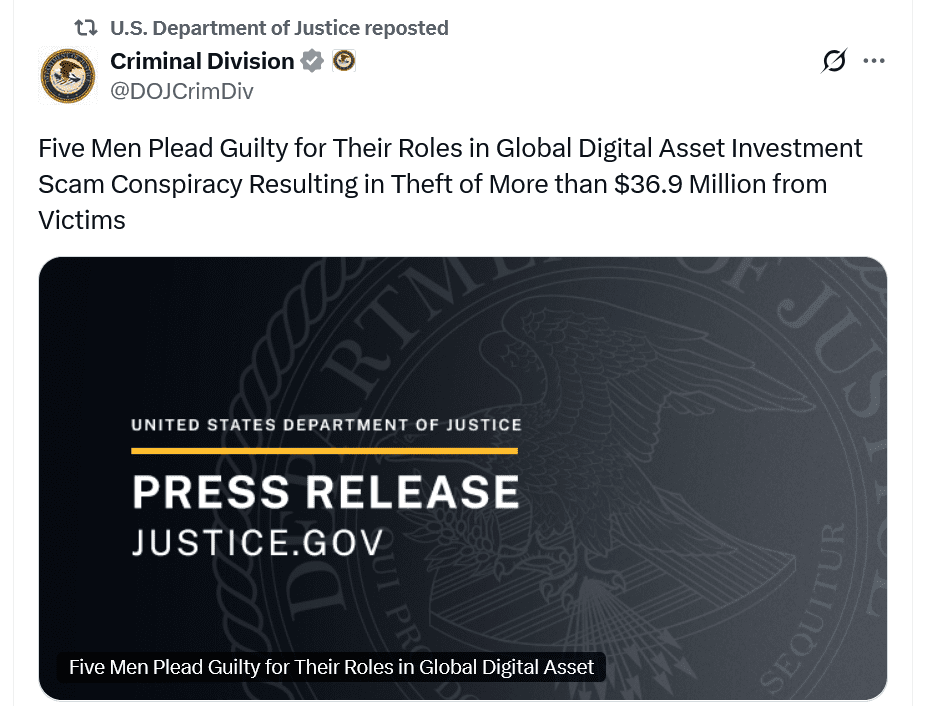Screen dimensions: 925x706
Task: Select the tweet text about the $36.9 Million scam
Action: (x=450, y=183)
